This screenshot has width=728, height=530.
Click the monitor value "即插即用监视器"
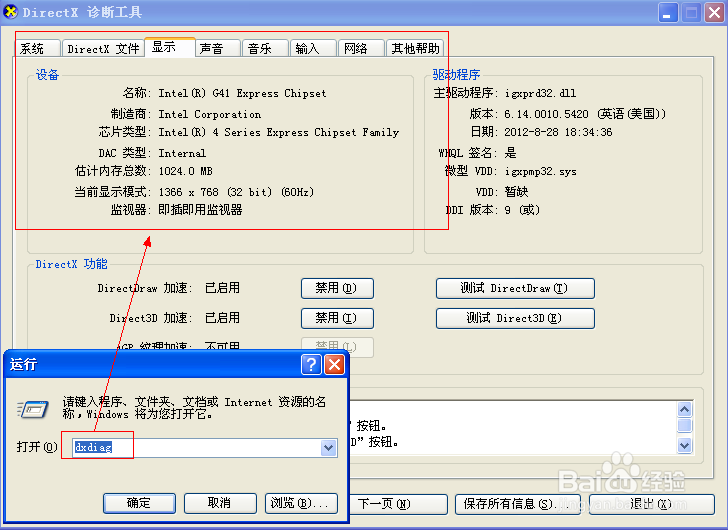coord(200,210)
